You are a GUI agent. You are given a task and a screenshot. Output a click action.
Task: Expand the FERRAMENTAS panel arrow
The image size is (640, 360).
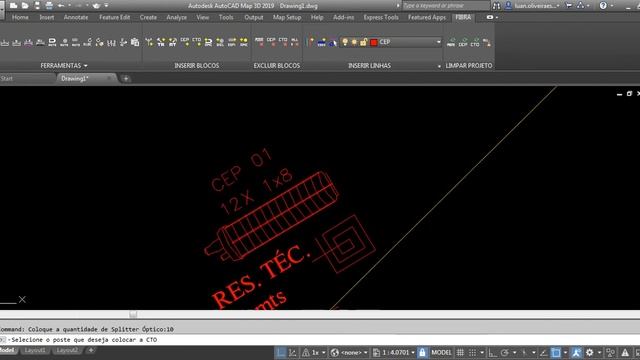85,65
